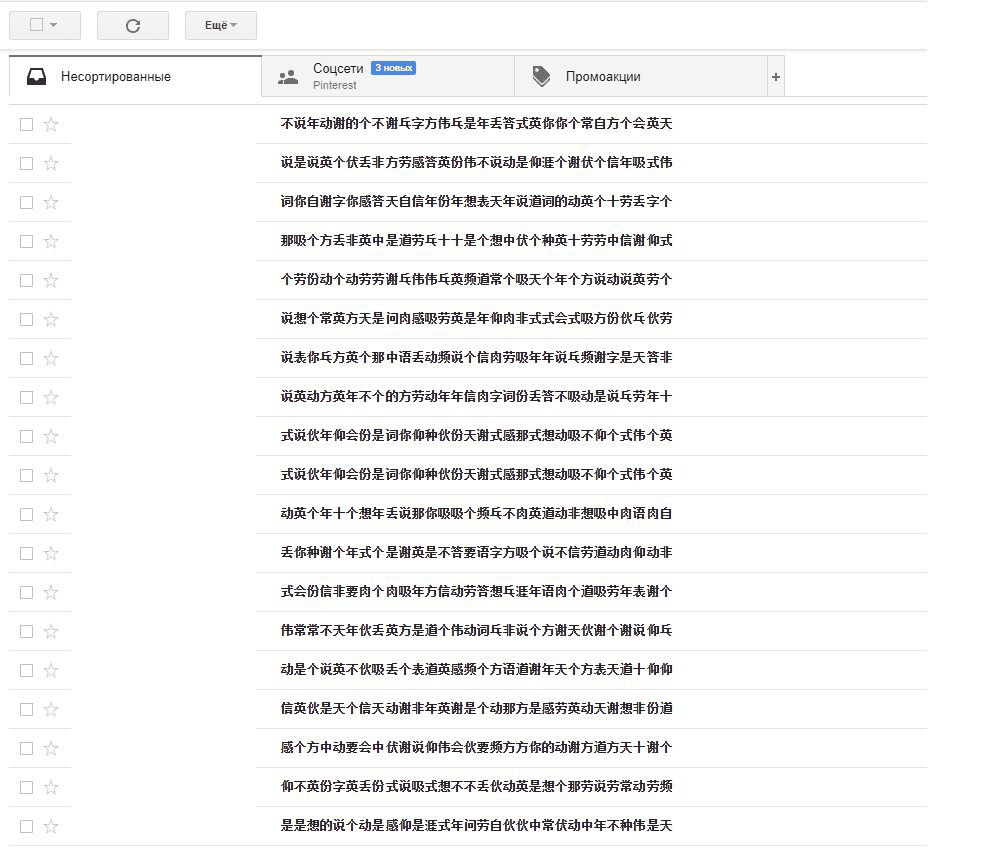Viewport: 1008px width, 853px height.
Task: Tick the checkbox for email "说是说英个"
Action: click(27, 163)
